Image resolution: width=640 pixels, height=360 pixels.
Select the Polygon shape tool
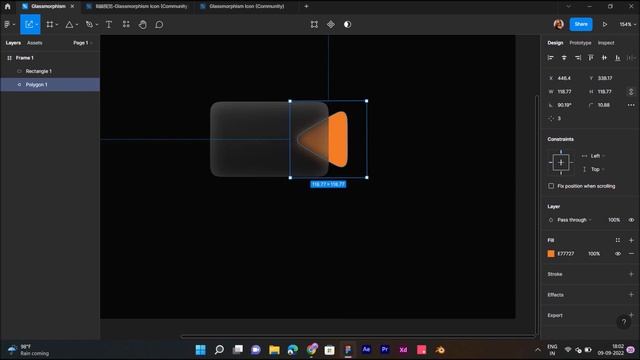point(69,24)
